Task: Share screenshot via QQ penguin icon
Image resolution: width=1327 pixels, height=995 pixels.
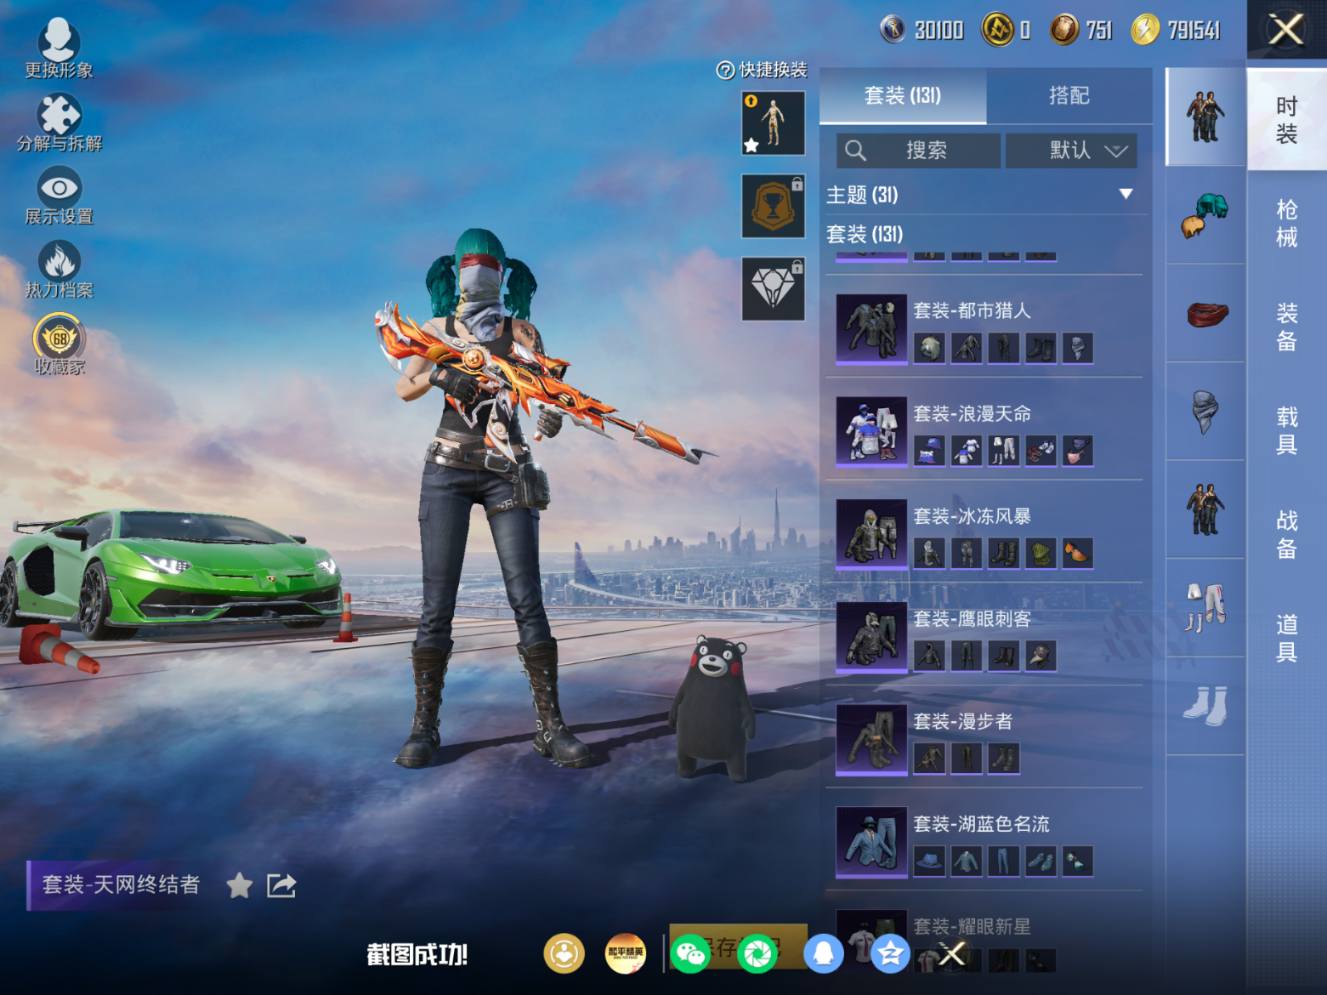Action: click(x=823, y=954)
